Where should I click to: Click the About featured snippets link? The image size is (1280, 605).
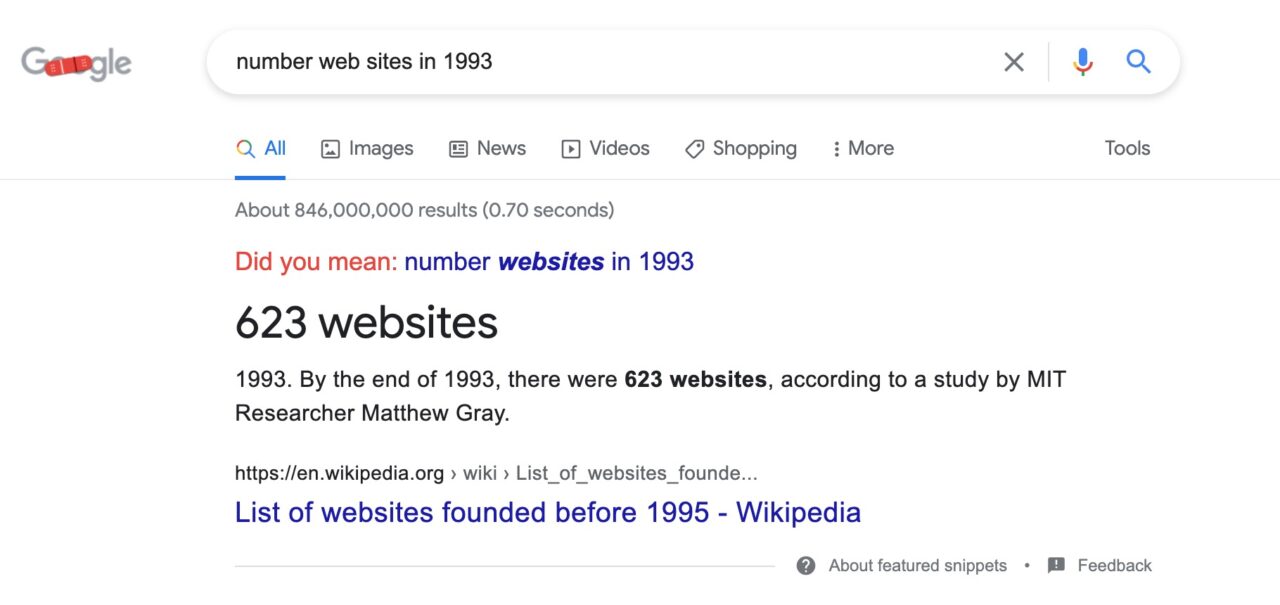click(x=917, y=566)
